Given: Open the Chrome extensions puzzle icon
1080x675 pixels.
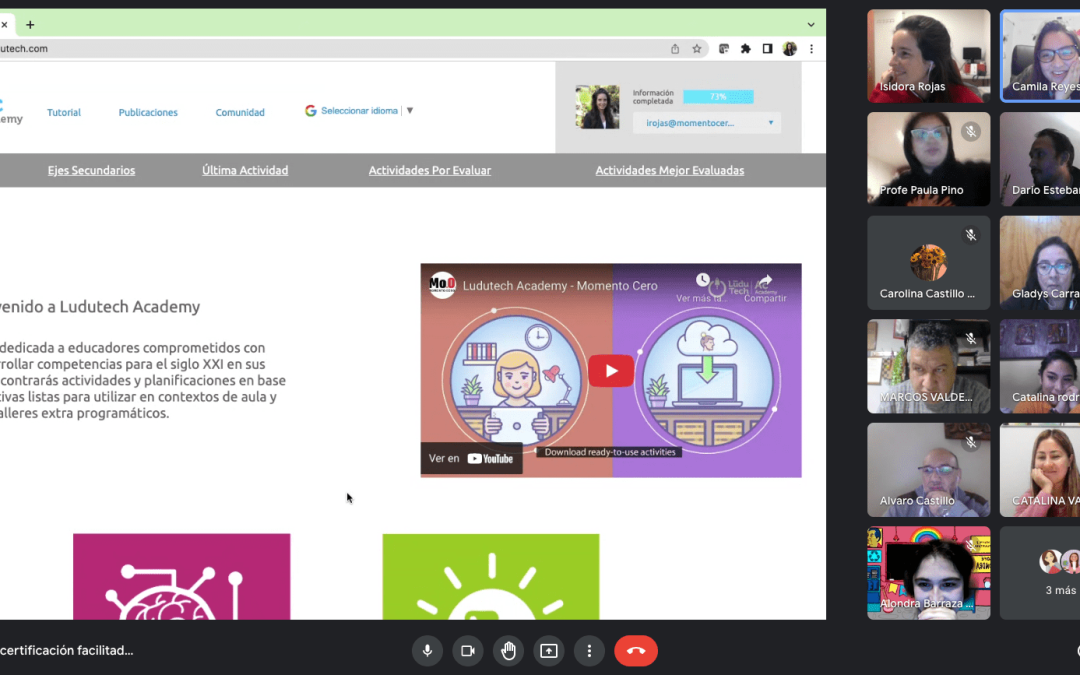Looking at the screenshot, I should (x=745, y=49).
